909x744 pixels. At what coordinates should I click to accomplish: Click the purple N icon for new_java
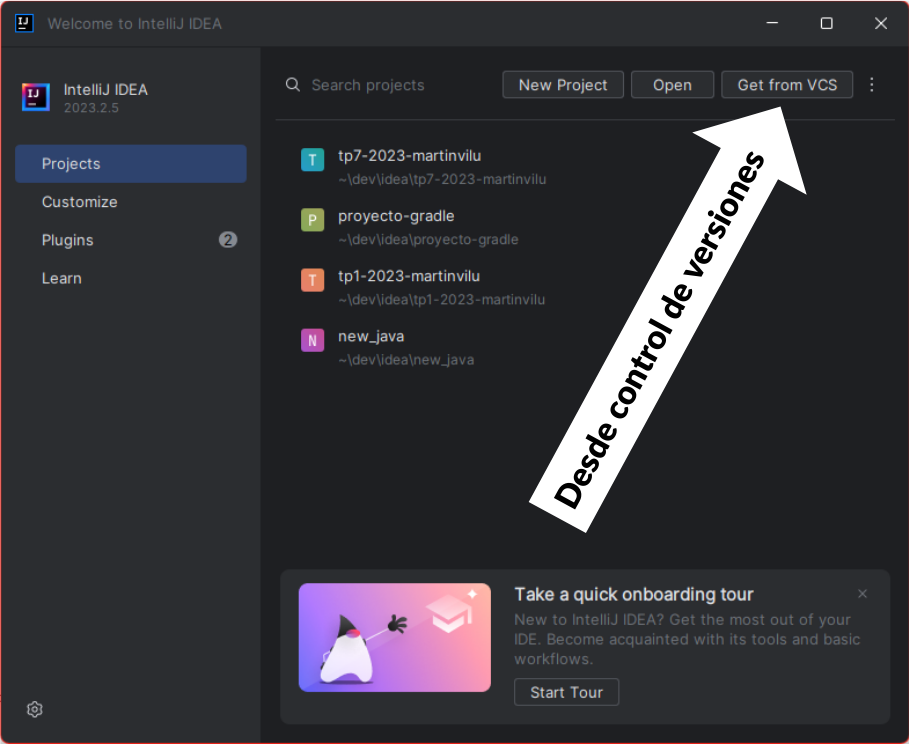click(312, 340)
